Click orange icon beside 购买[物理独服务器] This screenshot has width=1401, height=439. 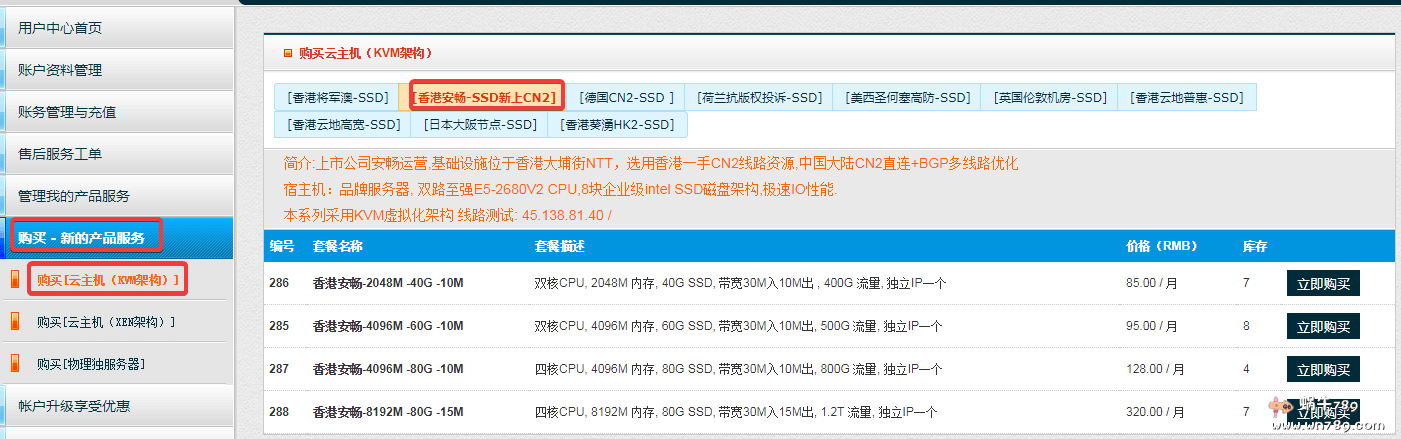[15, 364]
